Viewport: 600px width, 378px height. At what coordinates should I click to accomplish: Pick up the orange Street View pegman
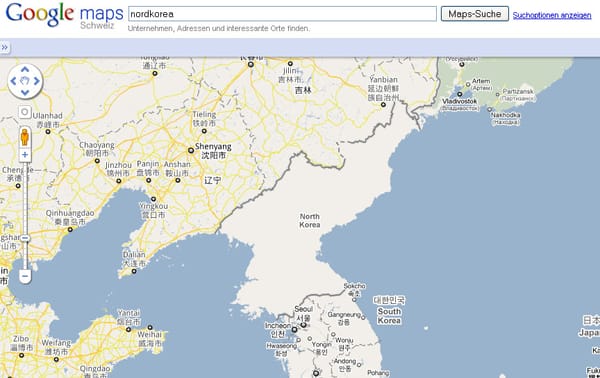(x=25, y=137)
